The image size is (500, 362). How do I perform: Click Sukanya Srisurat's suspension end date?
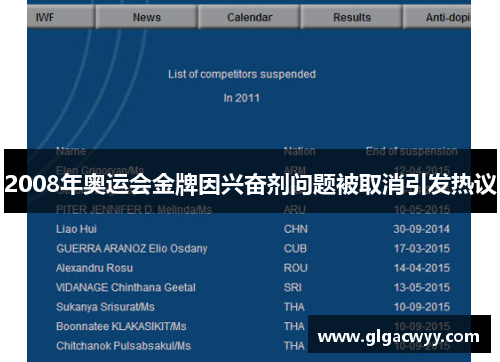pyautogui.click(x=422, y=307)
